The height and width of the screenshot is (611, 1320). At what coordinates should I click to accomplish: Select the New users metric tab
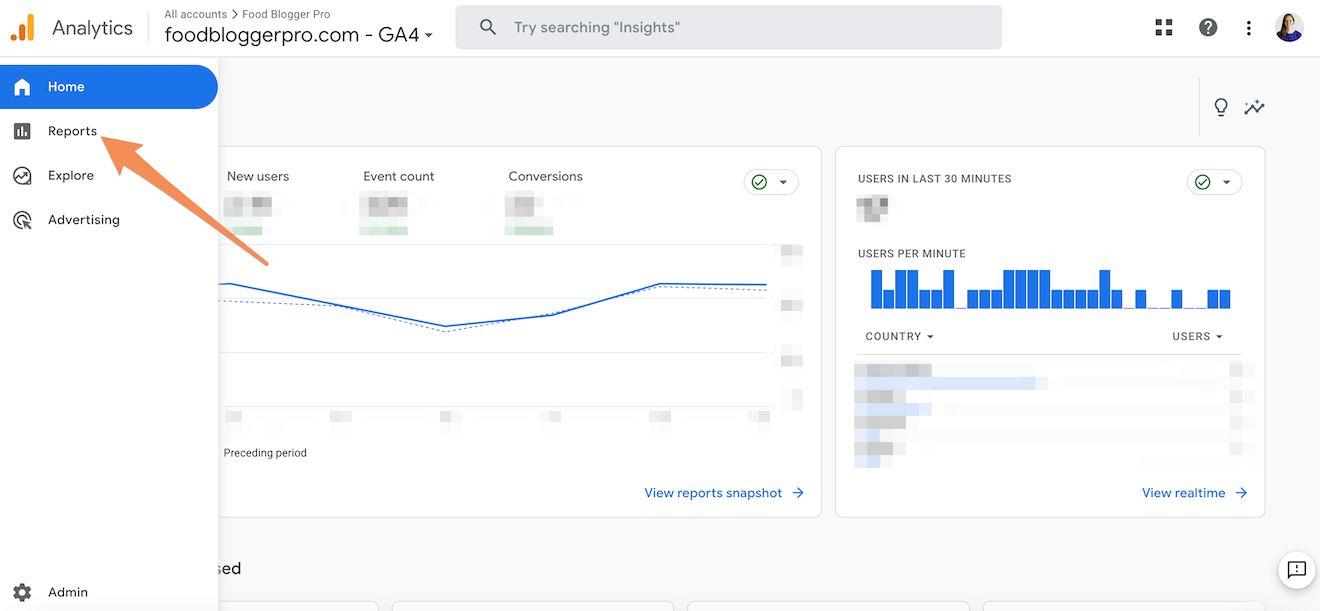[258, 176]
